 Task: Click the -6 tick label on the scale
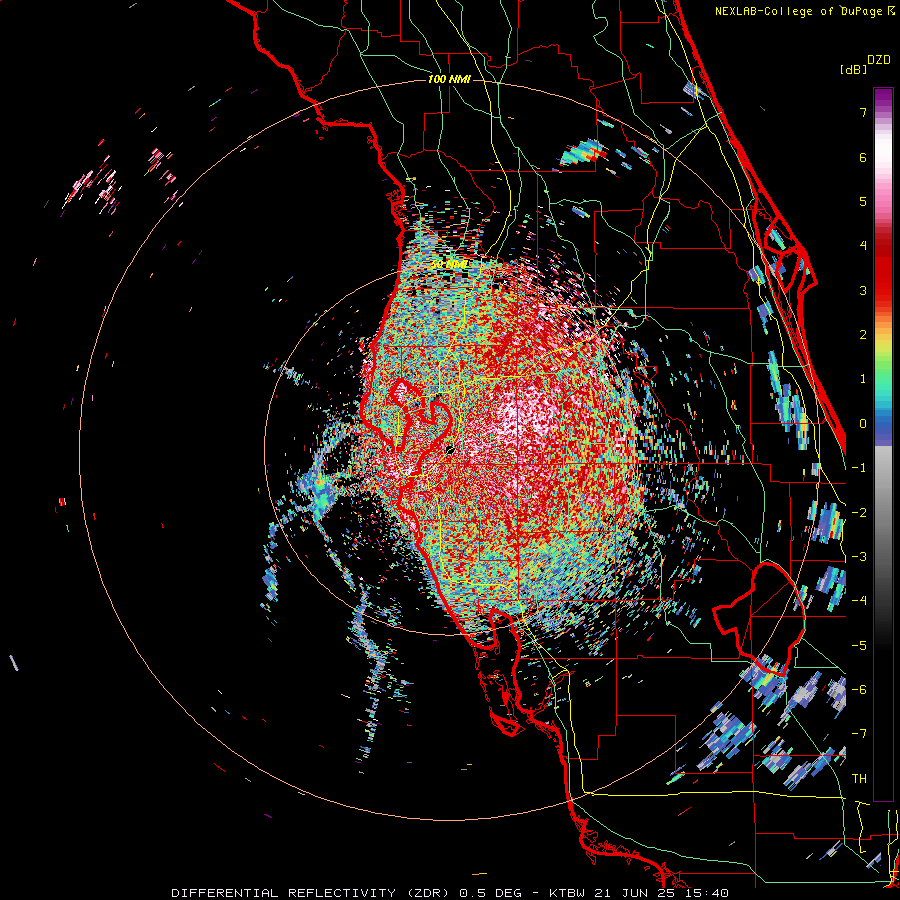pyautogui.click(x=859, y=690)
